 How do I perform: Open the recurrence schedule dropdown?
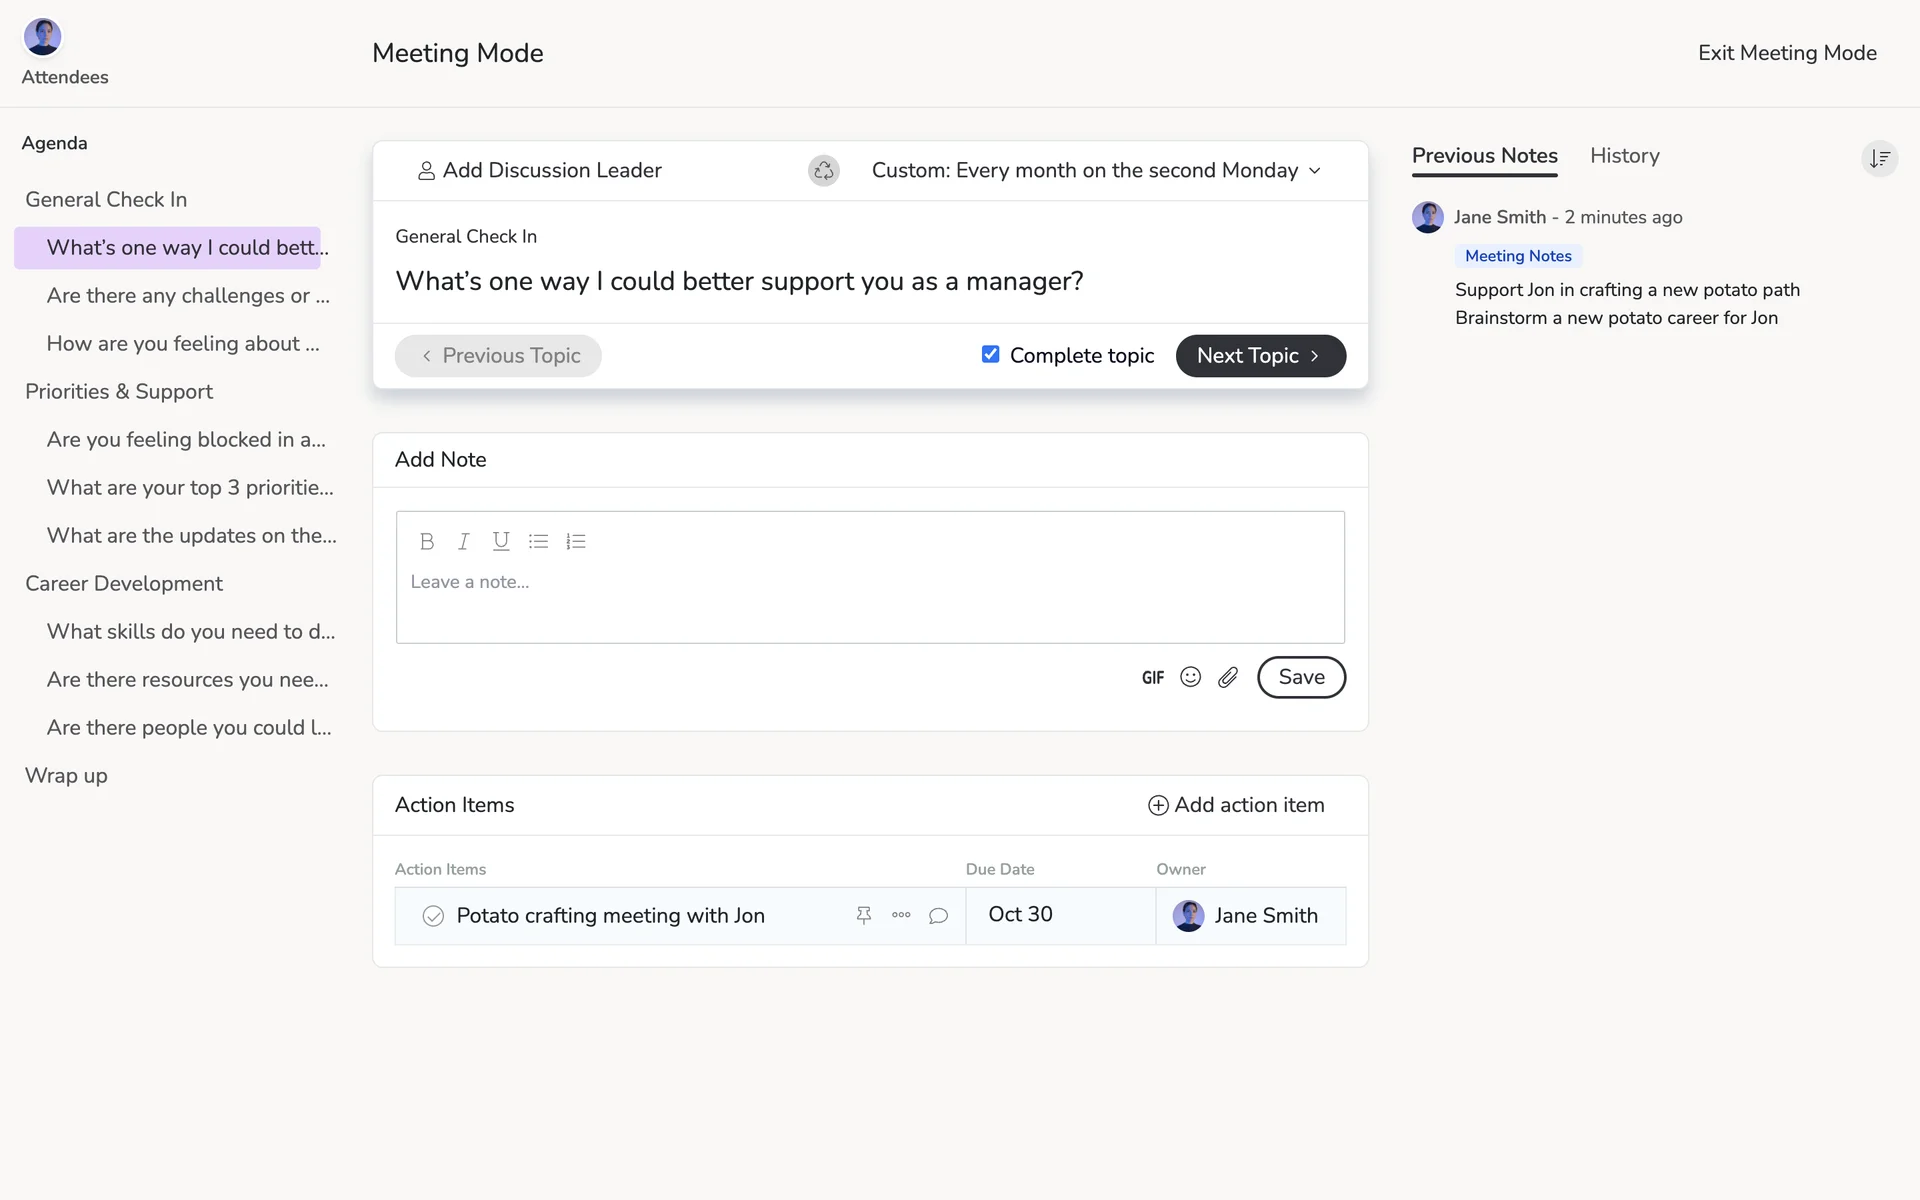[x=1096, y=170]
